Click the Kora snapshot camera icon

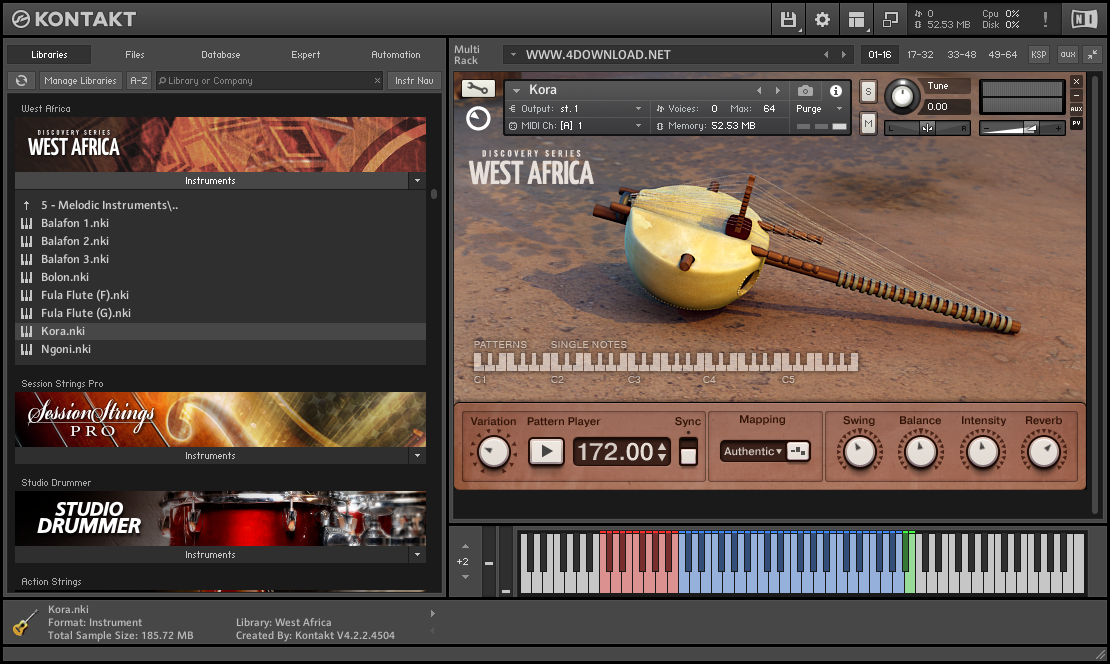(805, 91)
